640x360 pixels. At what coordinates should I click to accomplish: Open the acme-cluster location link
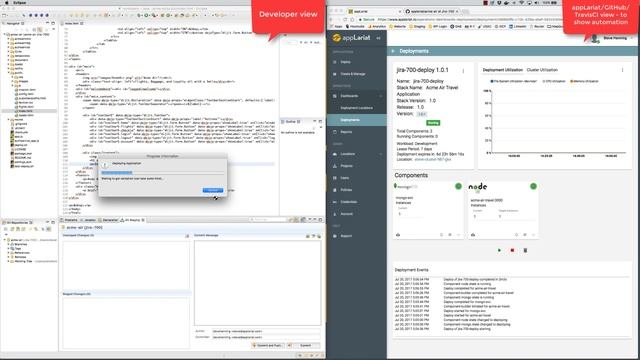[433, 160]
